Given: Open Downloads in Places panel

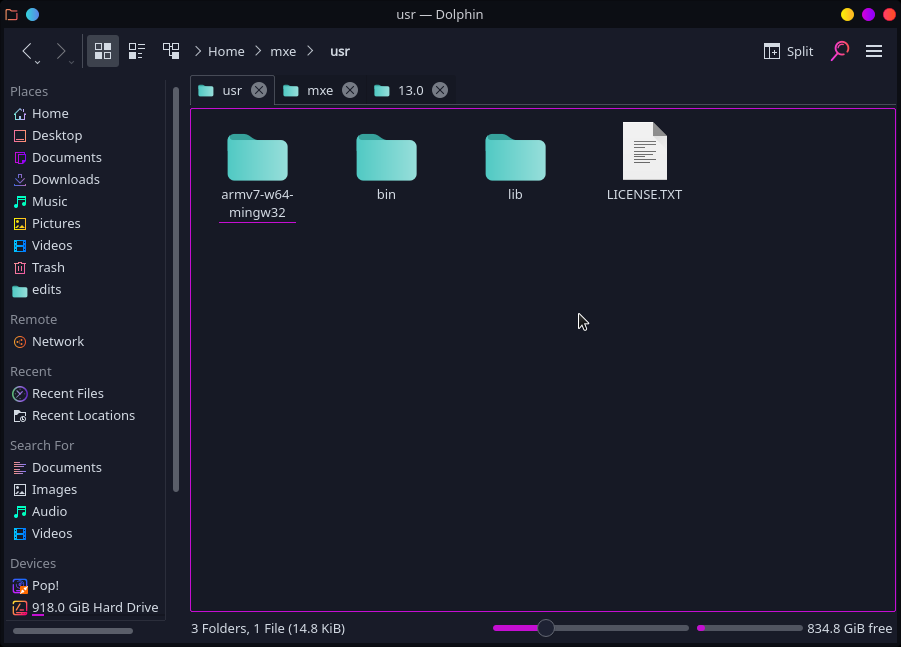Looking at the screenshot, I should (85, 179).
